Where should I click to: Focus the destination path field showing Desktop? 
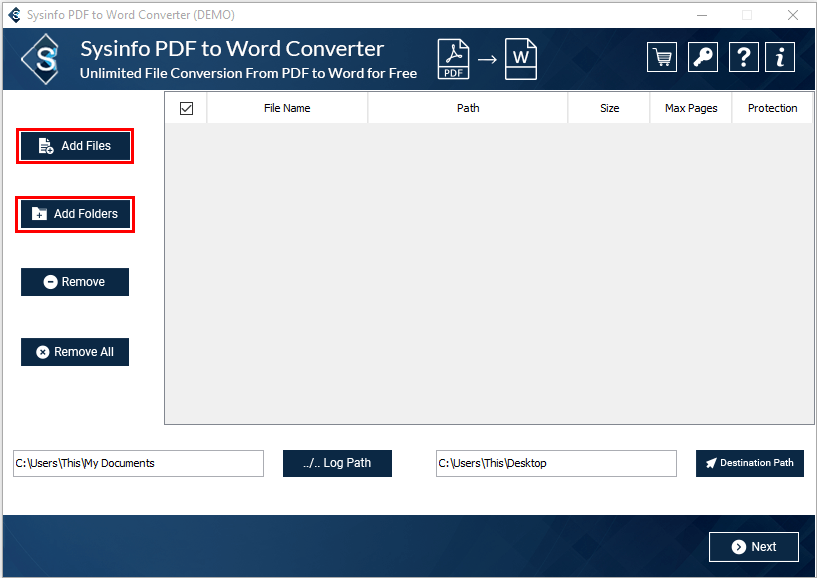tap(556, 463)
